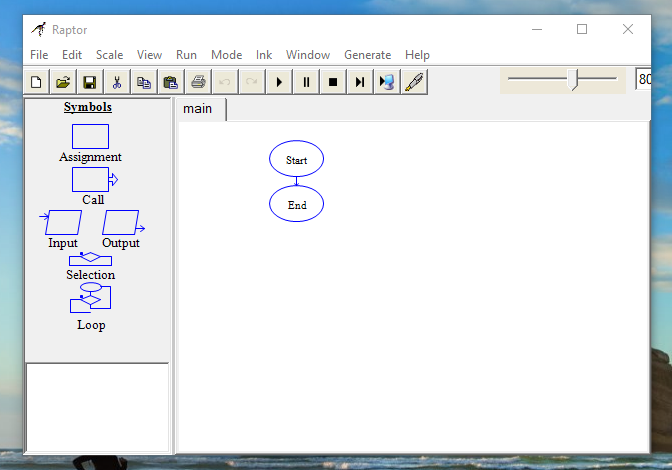
Task: Save the flowchart with the floppy disk icon
Action: (x=90, y=82)
